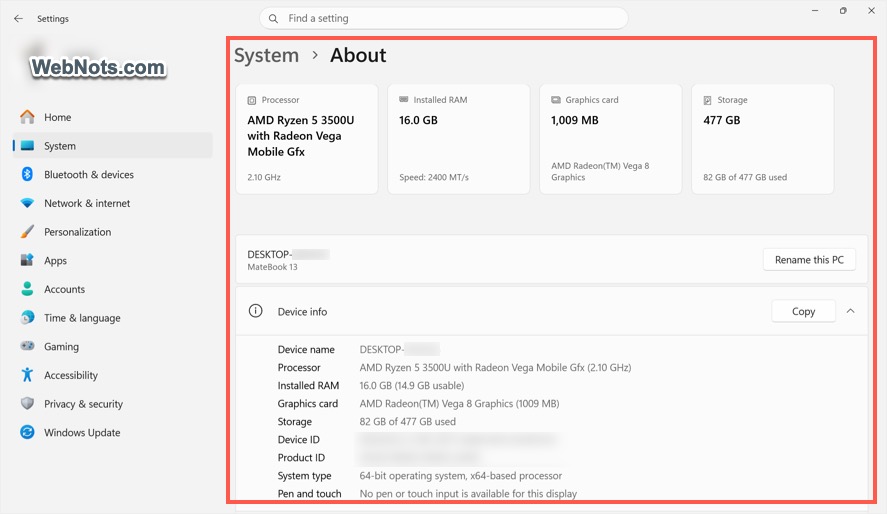Click the Privacy & security shield icon
The width and height of the screenshot is (887, 514).
[27, 403]
